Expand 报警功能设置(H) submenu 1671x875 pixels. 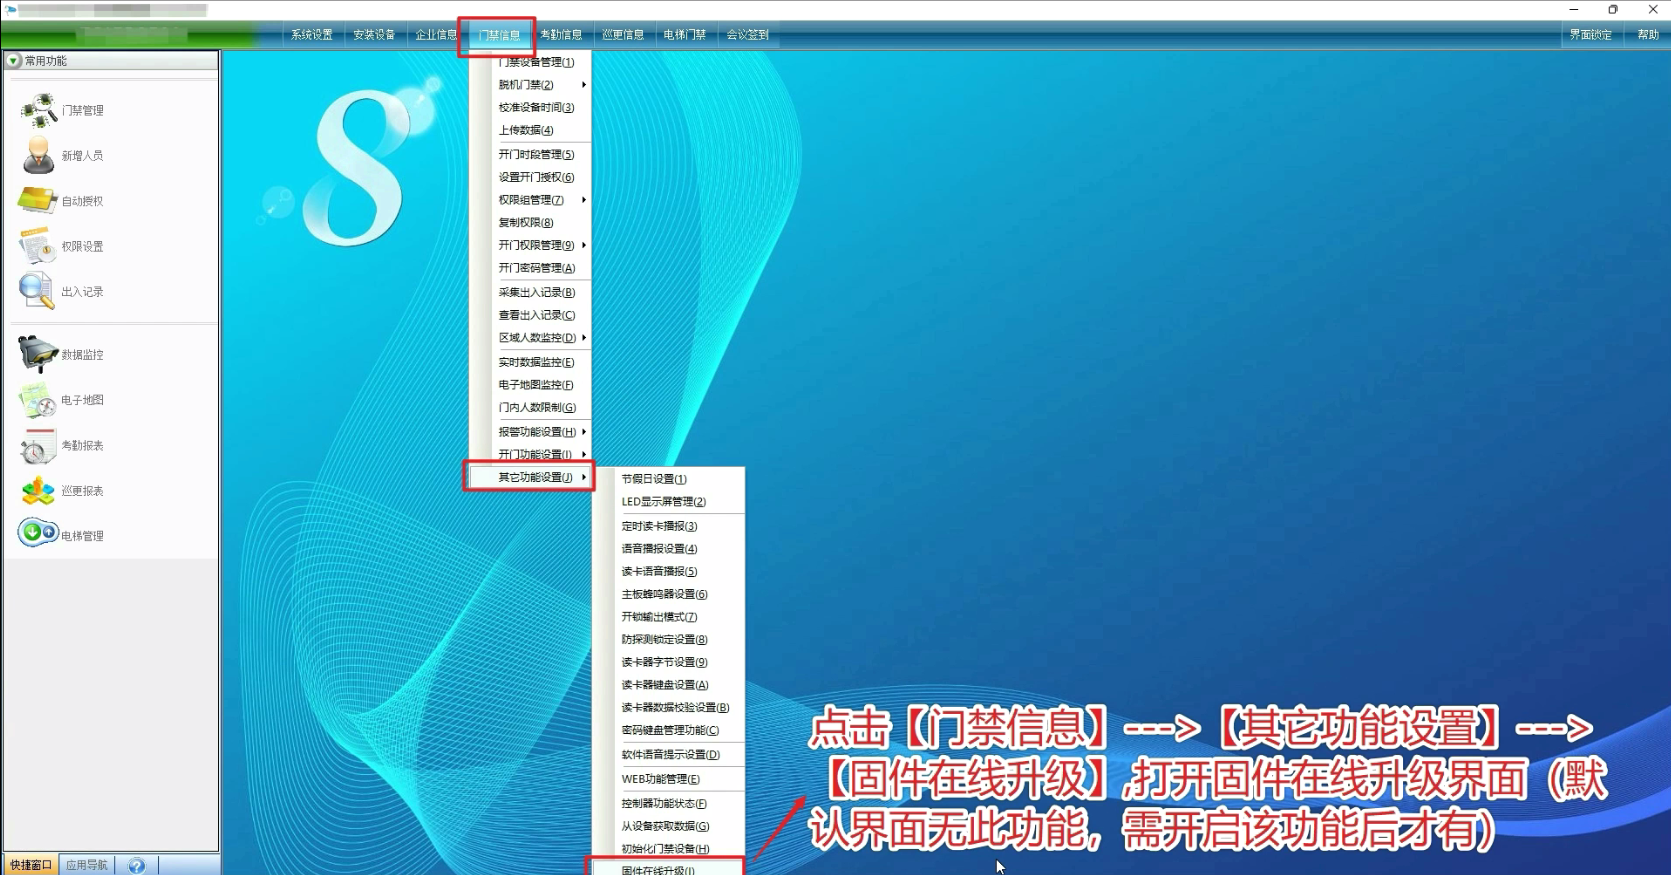(538, 432)
